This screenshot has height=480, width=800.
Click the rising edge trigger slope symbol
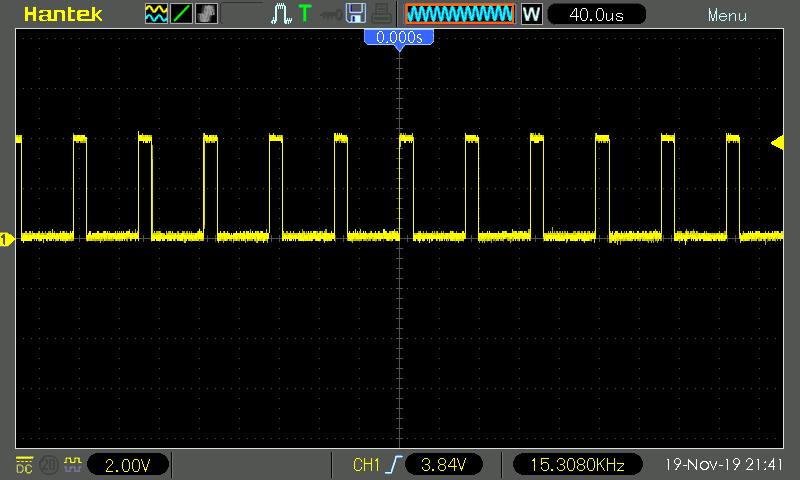(393, 465)
